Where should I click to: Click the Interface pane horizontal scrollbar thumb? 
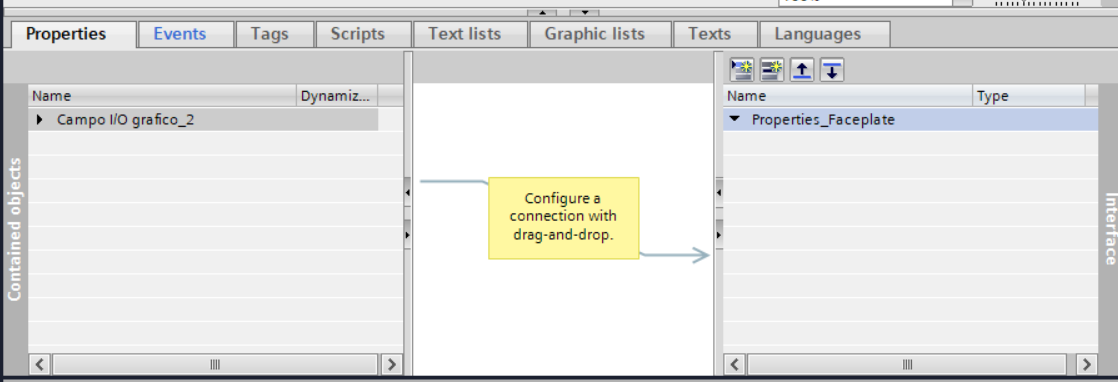point(908,364)
